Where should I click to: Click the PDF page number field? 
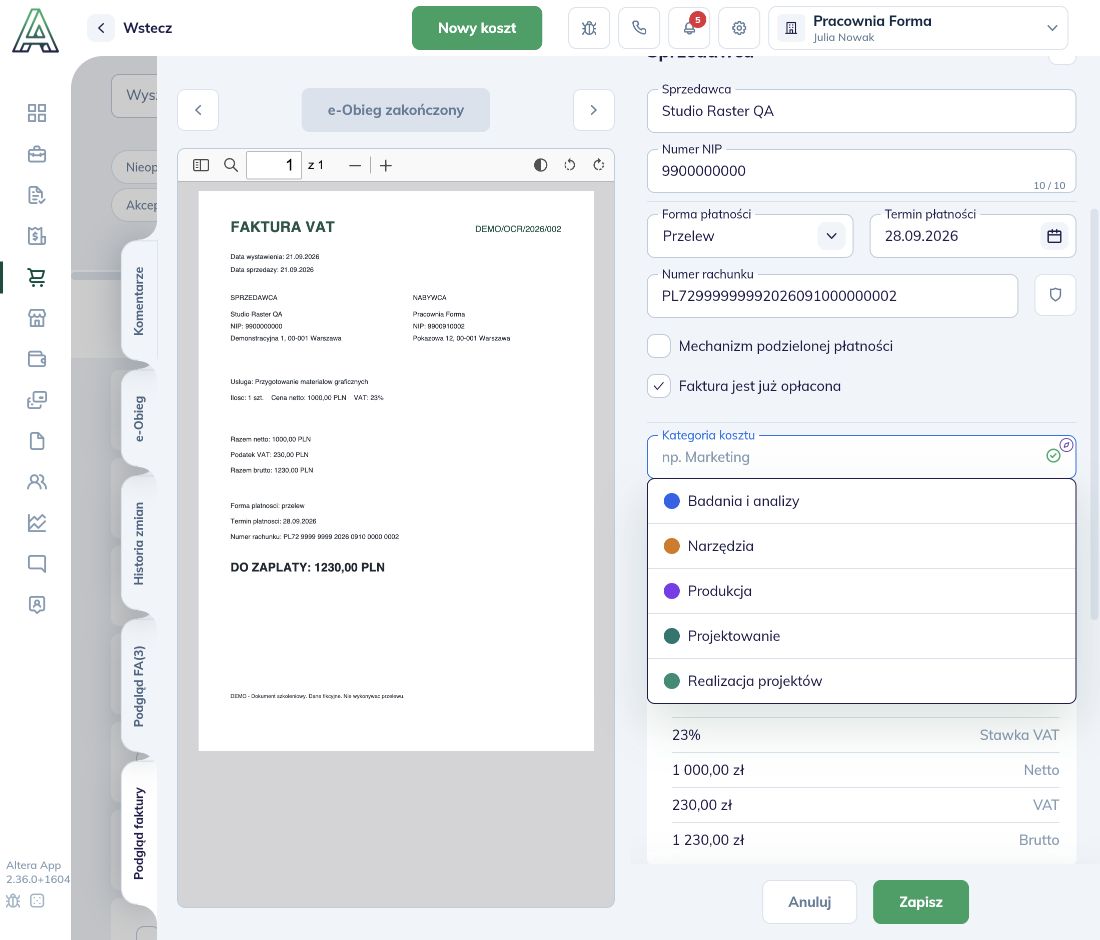click(x=274, y=165)
